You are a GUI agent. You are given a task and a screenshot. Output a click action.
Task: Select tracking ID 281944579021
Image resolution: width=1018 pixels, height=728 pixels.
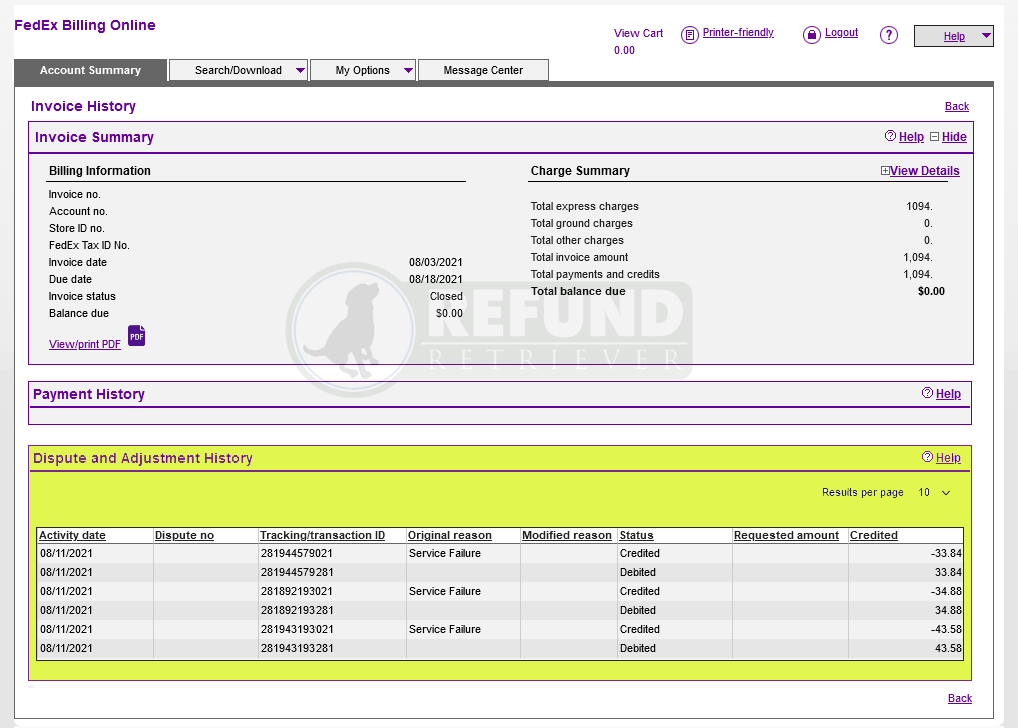point(297,553)
